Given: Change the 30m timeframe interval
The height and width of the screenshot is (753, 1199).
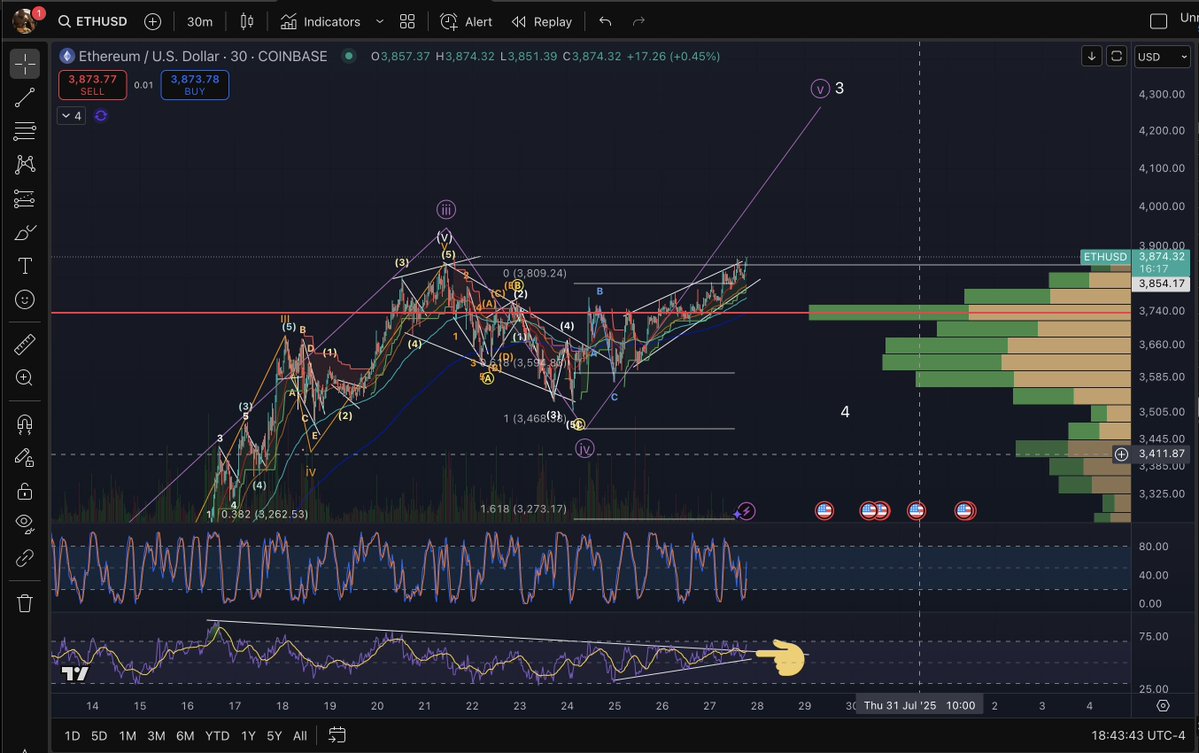Looking at the screenshot, I should click(x=200, y=21).
